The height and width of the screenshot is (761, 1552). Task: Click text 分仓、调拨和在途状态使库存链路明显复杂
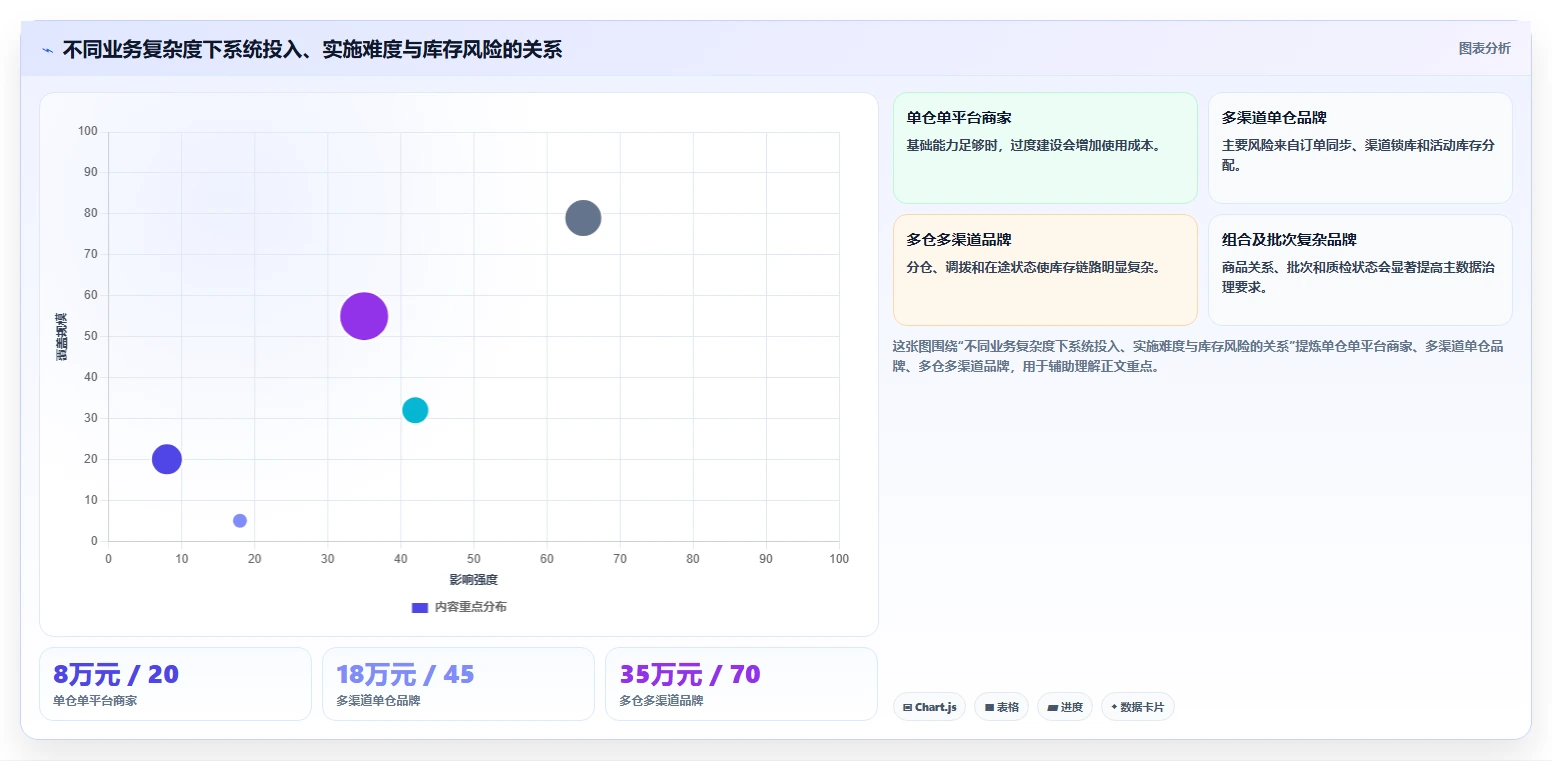point(1034,268)
